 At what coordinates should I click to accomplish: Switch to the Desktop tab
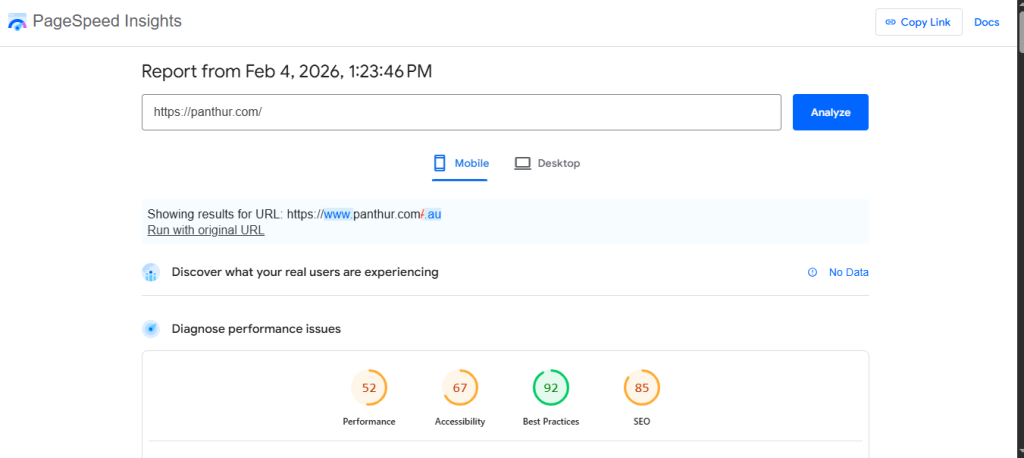[x=547, y=164]
